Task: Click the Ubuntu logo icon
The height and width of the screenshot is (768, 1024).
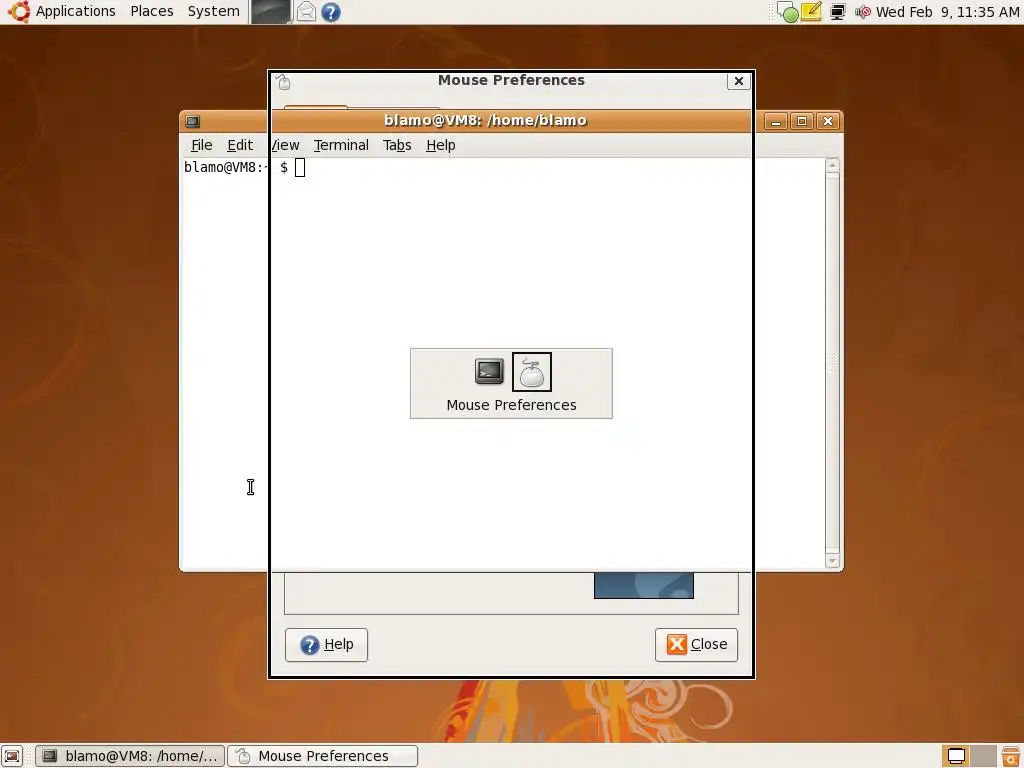Action: 18,11
